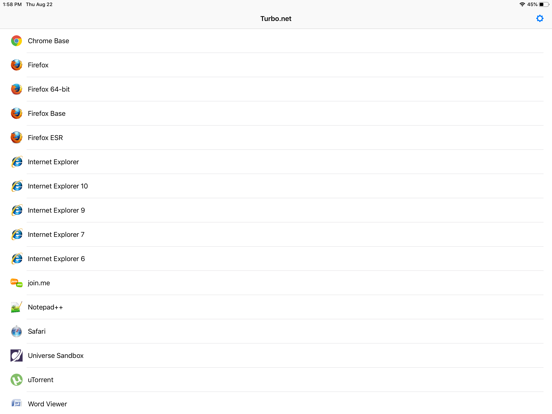Tap the Internet Explorer icon

click(x=17, y=162)
